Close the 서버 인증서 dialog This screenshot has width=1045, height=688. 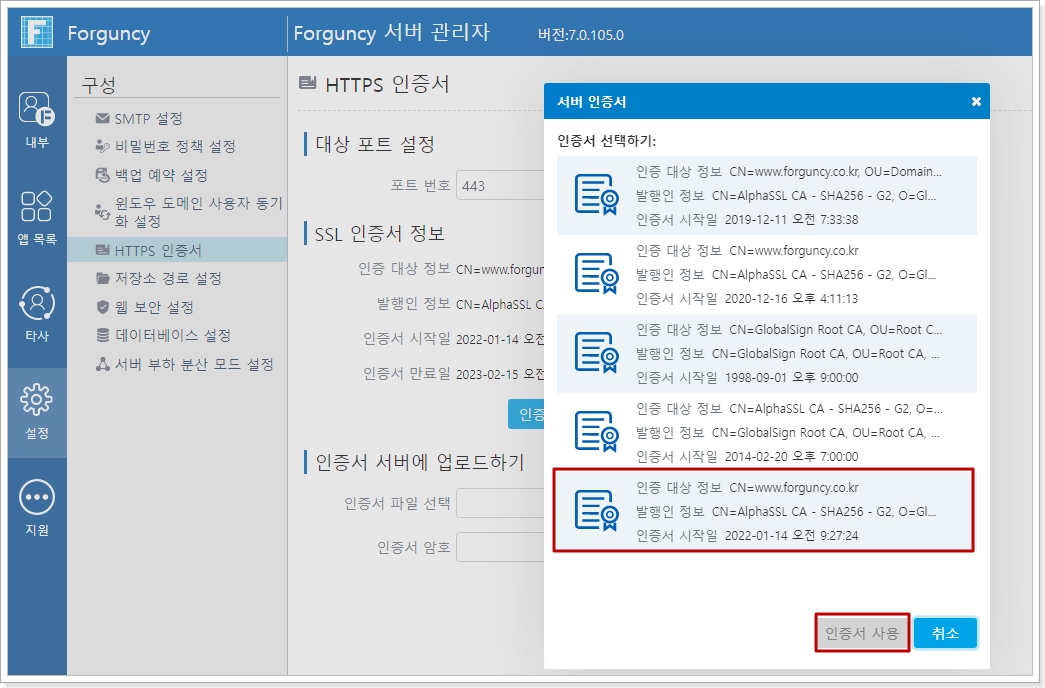[976, 102]
